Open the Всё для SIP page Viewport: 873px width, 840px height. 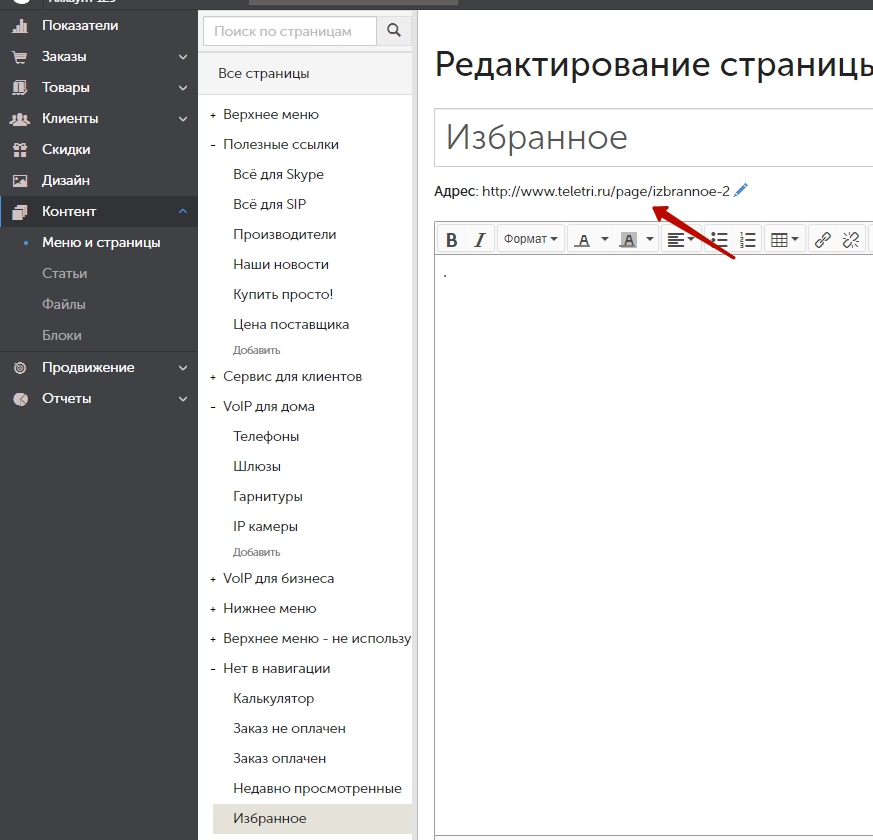269,204
